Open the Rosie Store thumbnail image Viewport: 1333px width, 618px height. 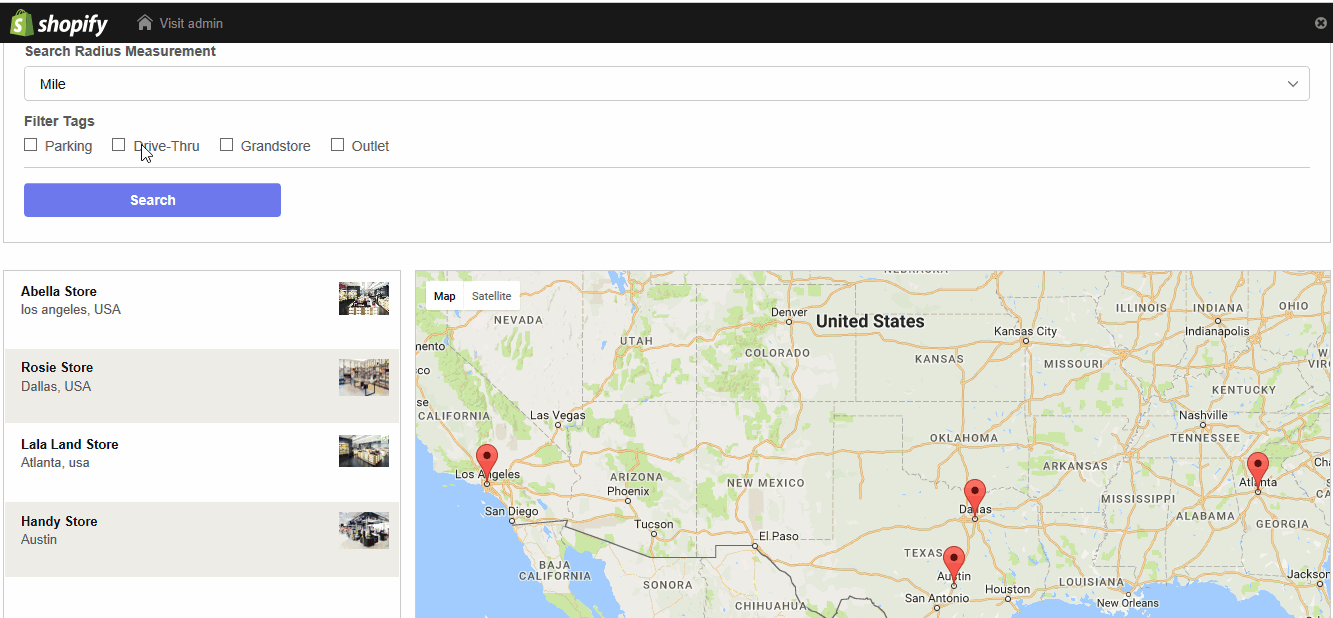[364, 377]
